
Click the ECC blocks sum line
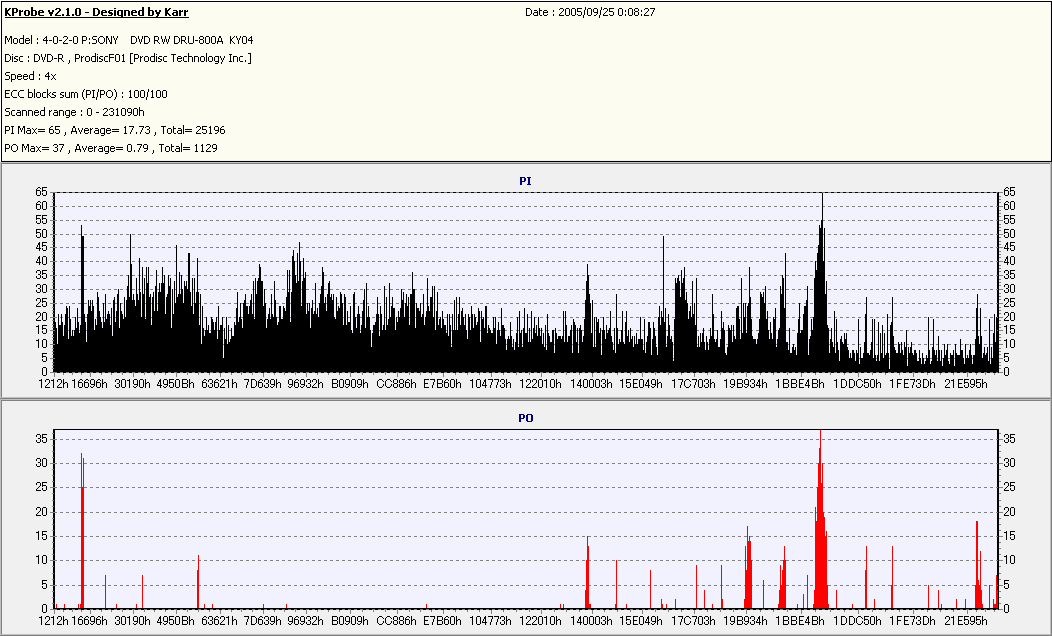tap(86, 95)
